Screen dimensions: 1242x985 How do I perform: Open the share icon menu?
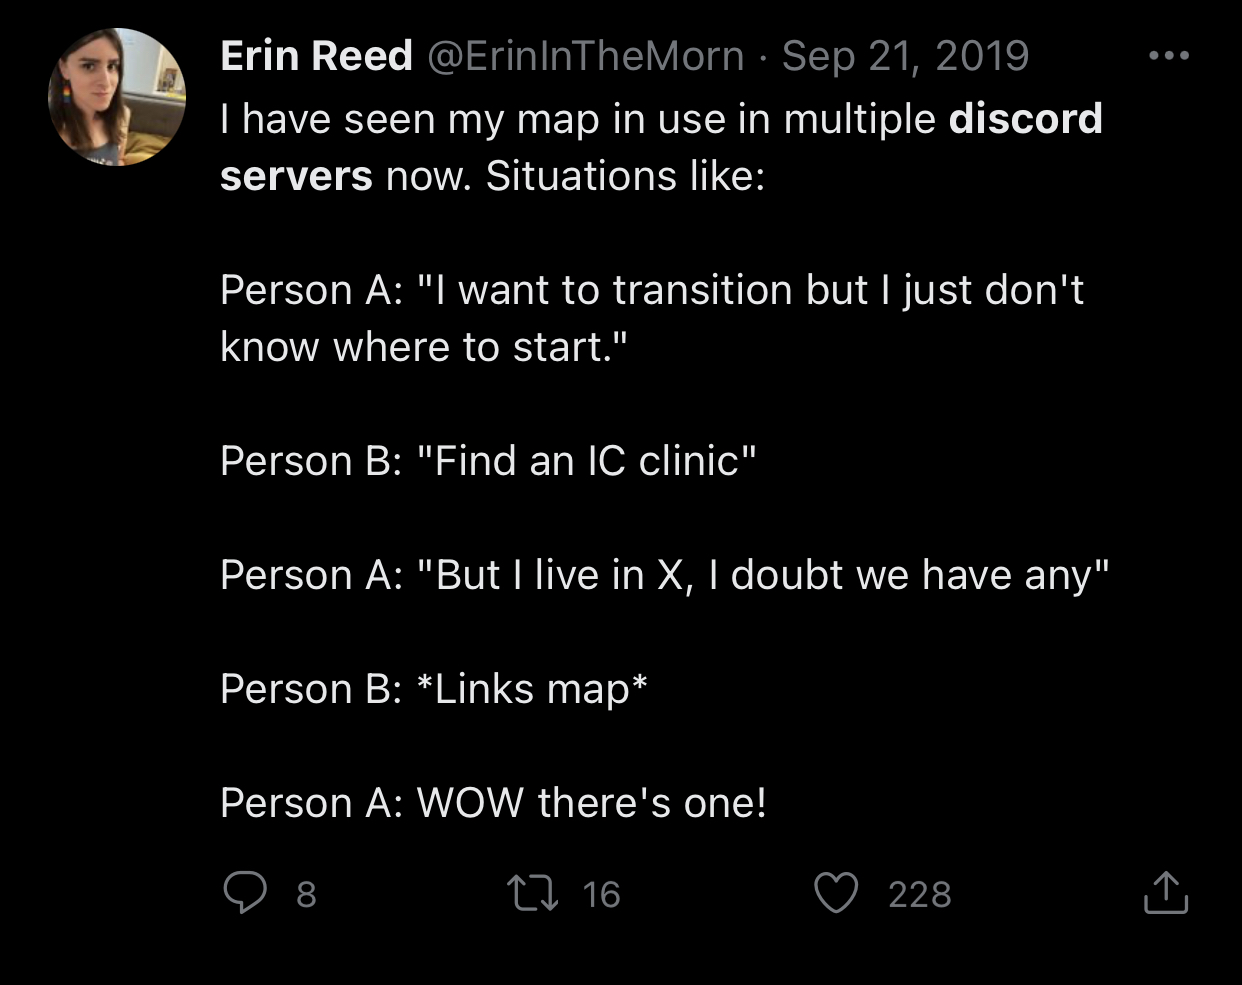click(1165, 893)
